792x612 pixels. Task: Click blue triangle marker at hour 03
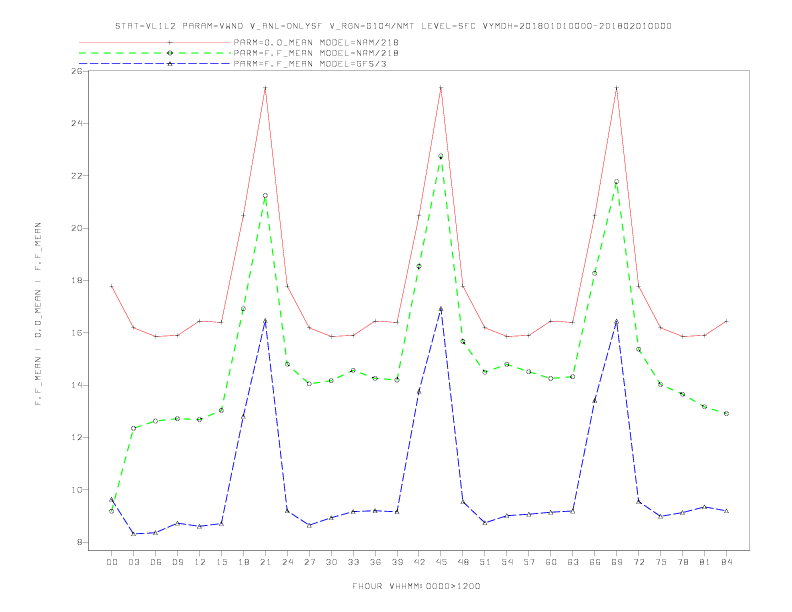pyautogui.click(x=133, y=533)
